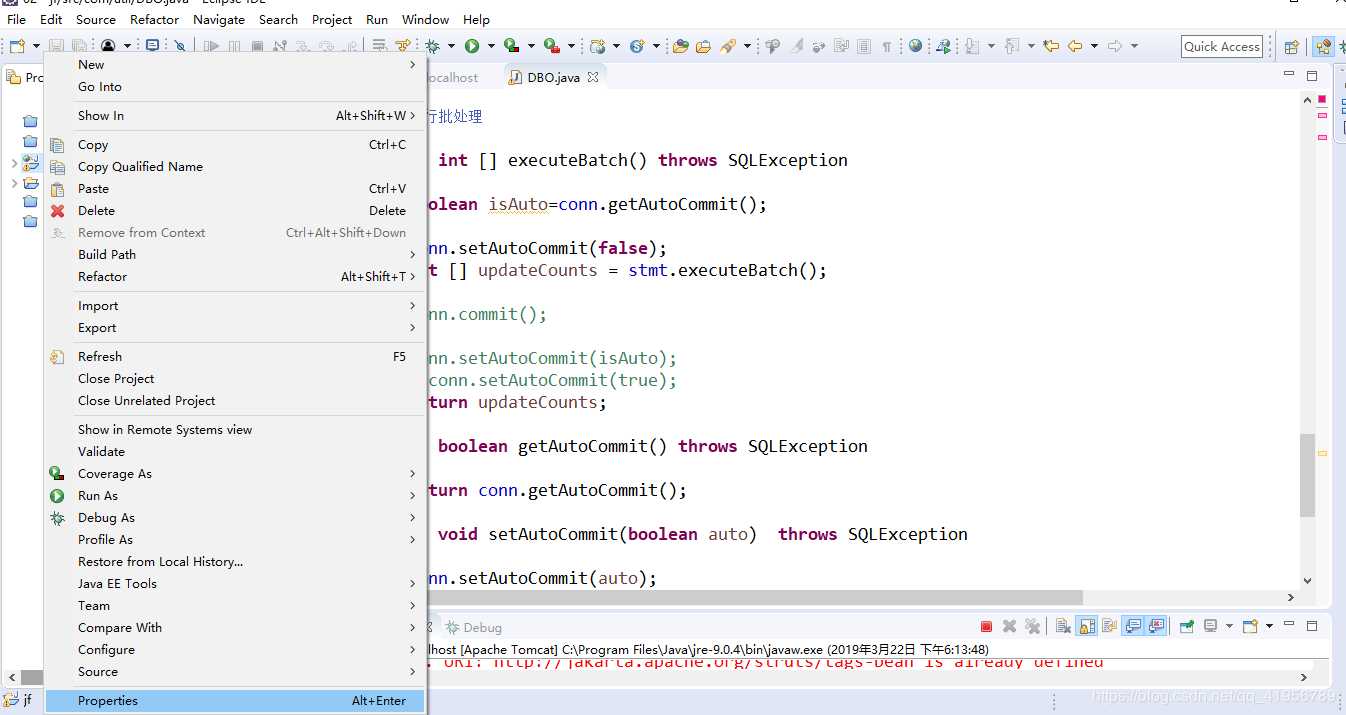Open dropdown beside Open Console icon

(1269, 627)
